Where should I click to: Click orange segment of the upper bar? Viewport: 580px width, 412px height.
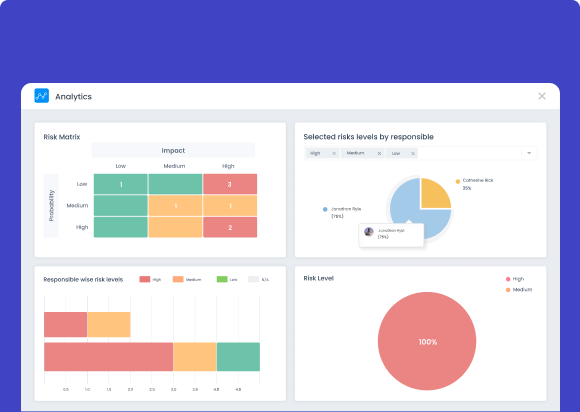click(x=109, y=325)
